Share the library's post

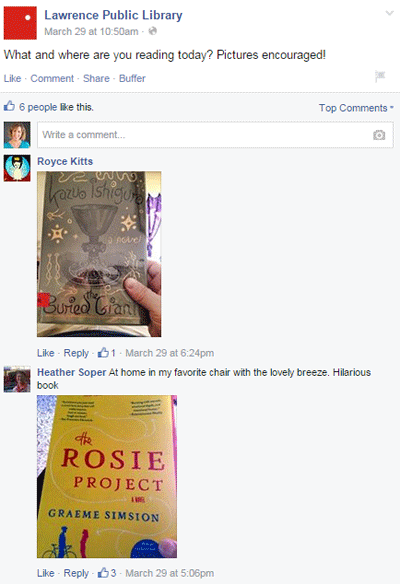click(96, 79)
